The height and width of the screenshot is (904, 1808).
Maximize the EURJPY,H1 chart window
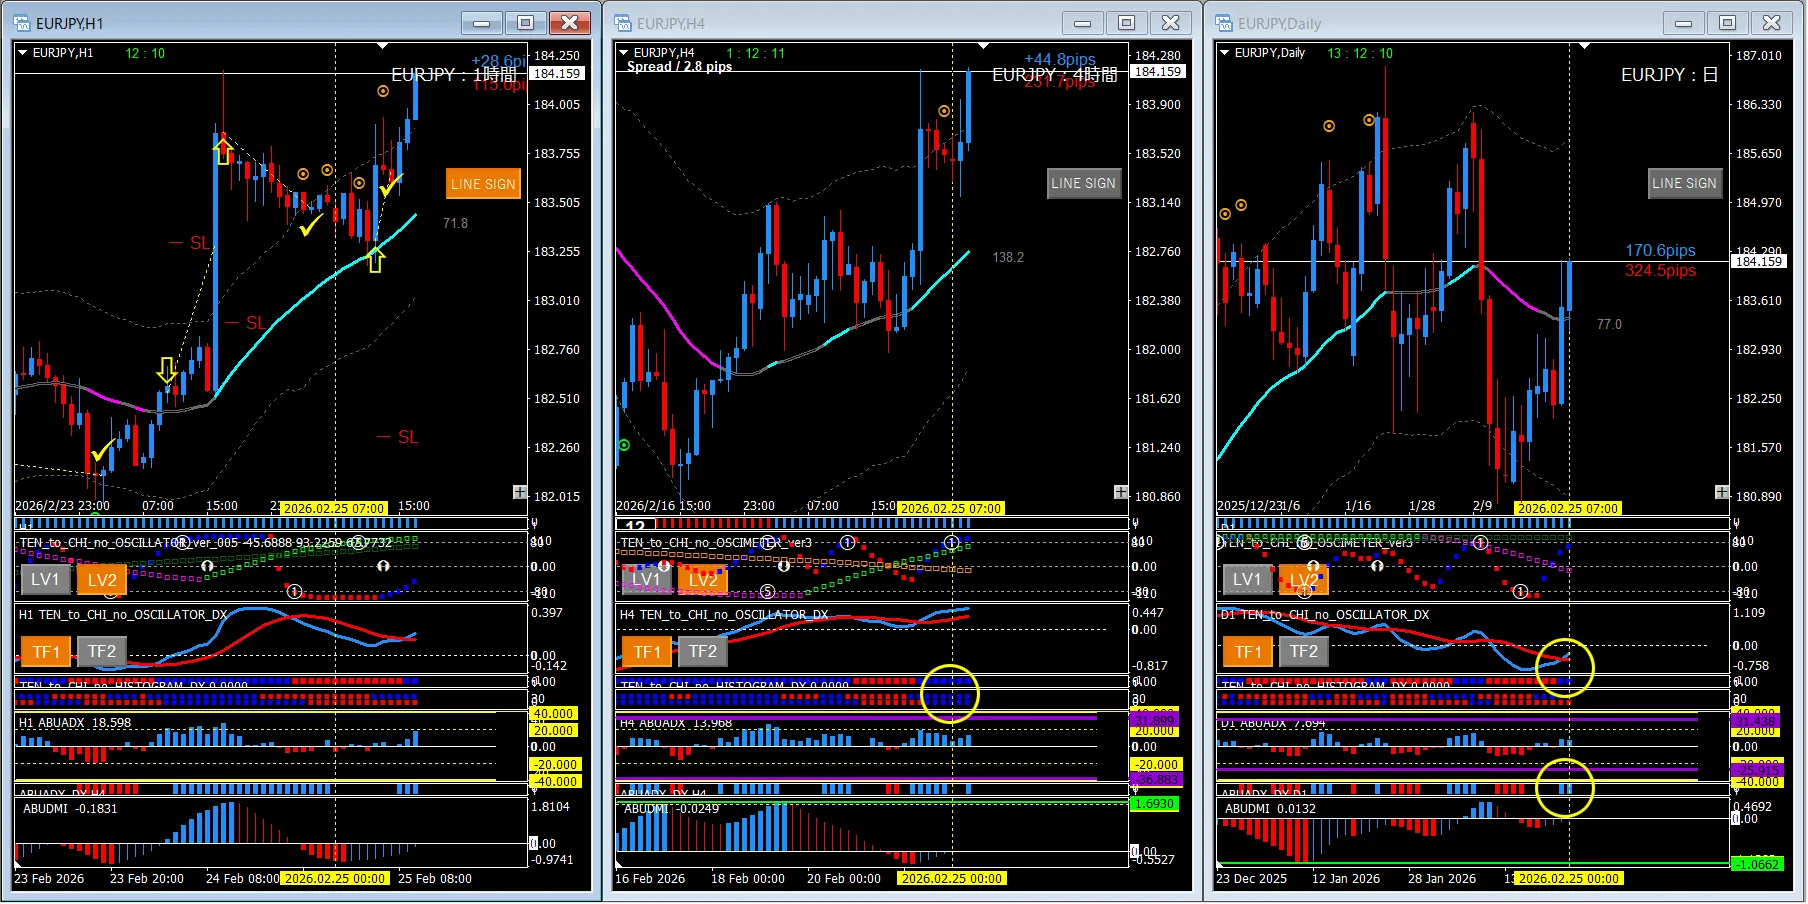tap(525, 22)
